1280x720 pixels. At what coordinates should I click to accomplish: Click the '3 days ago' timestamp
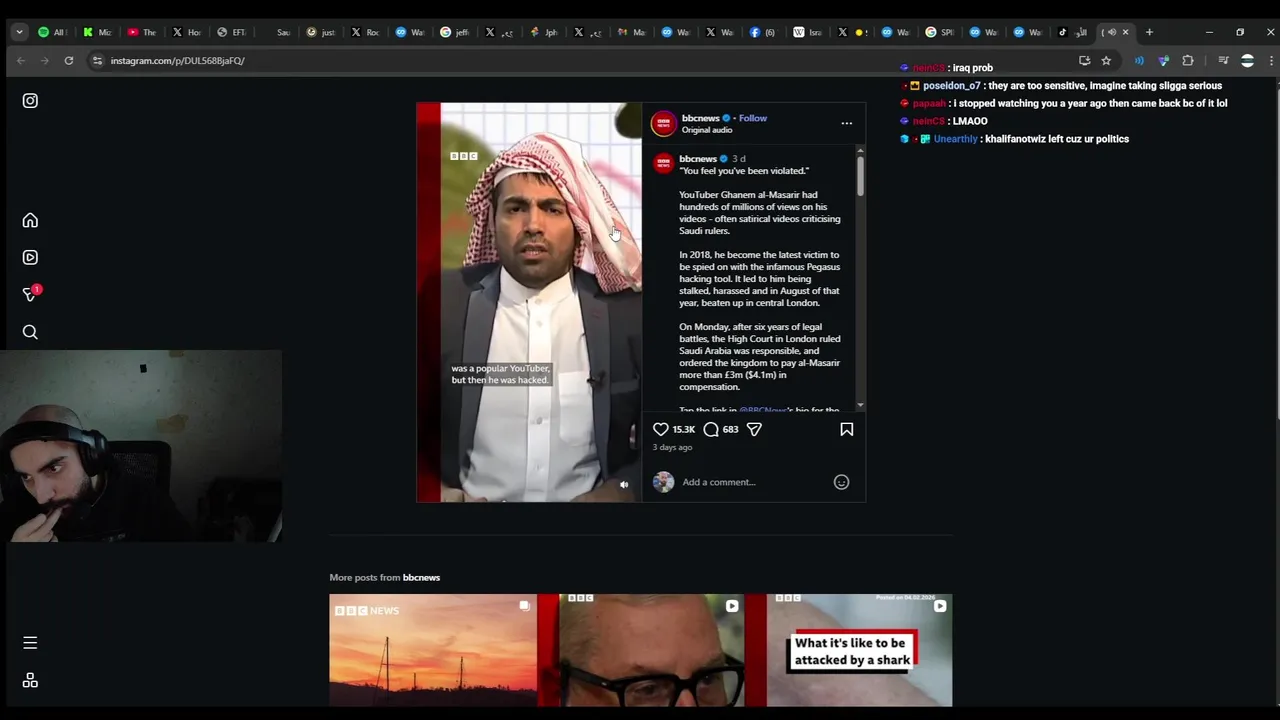tap(672, 447)
